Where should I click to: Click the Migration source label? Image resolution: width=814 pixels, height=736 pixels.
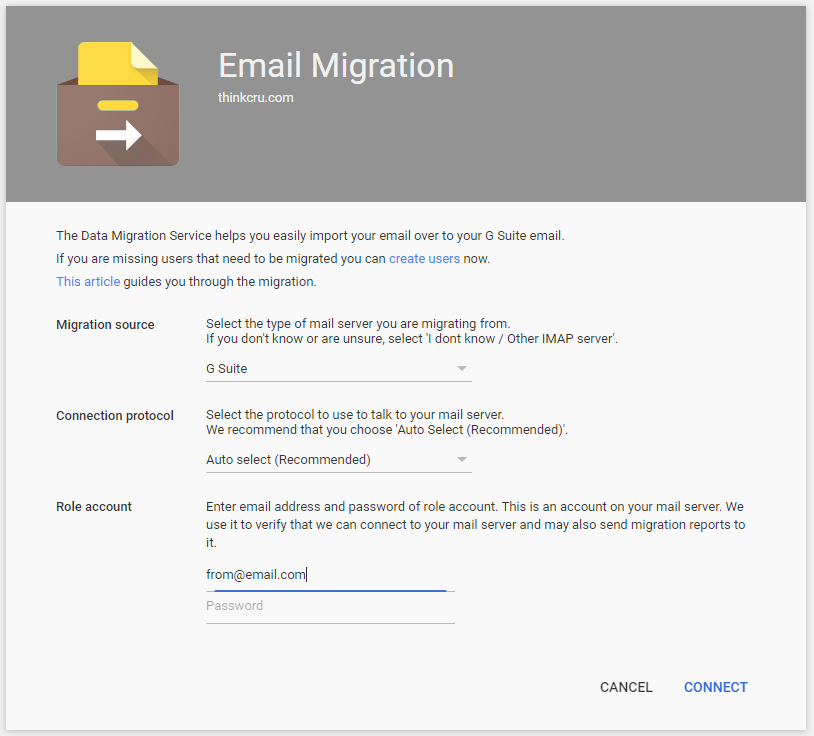point(105,324)
